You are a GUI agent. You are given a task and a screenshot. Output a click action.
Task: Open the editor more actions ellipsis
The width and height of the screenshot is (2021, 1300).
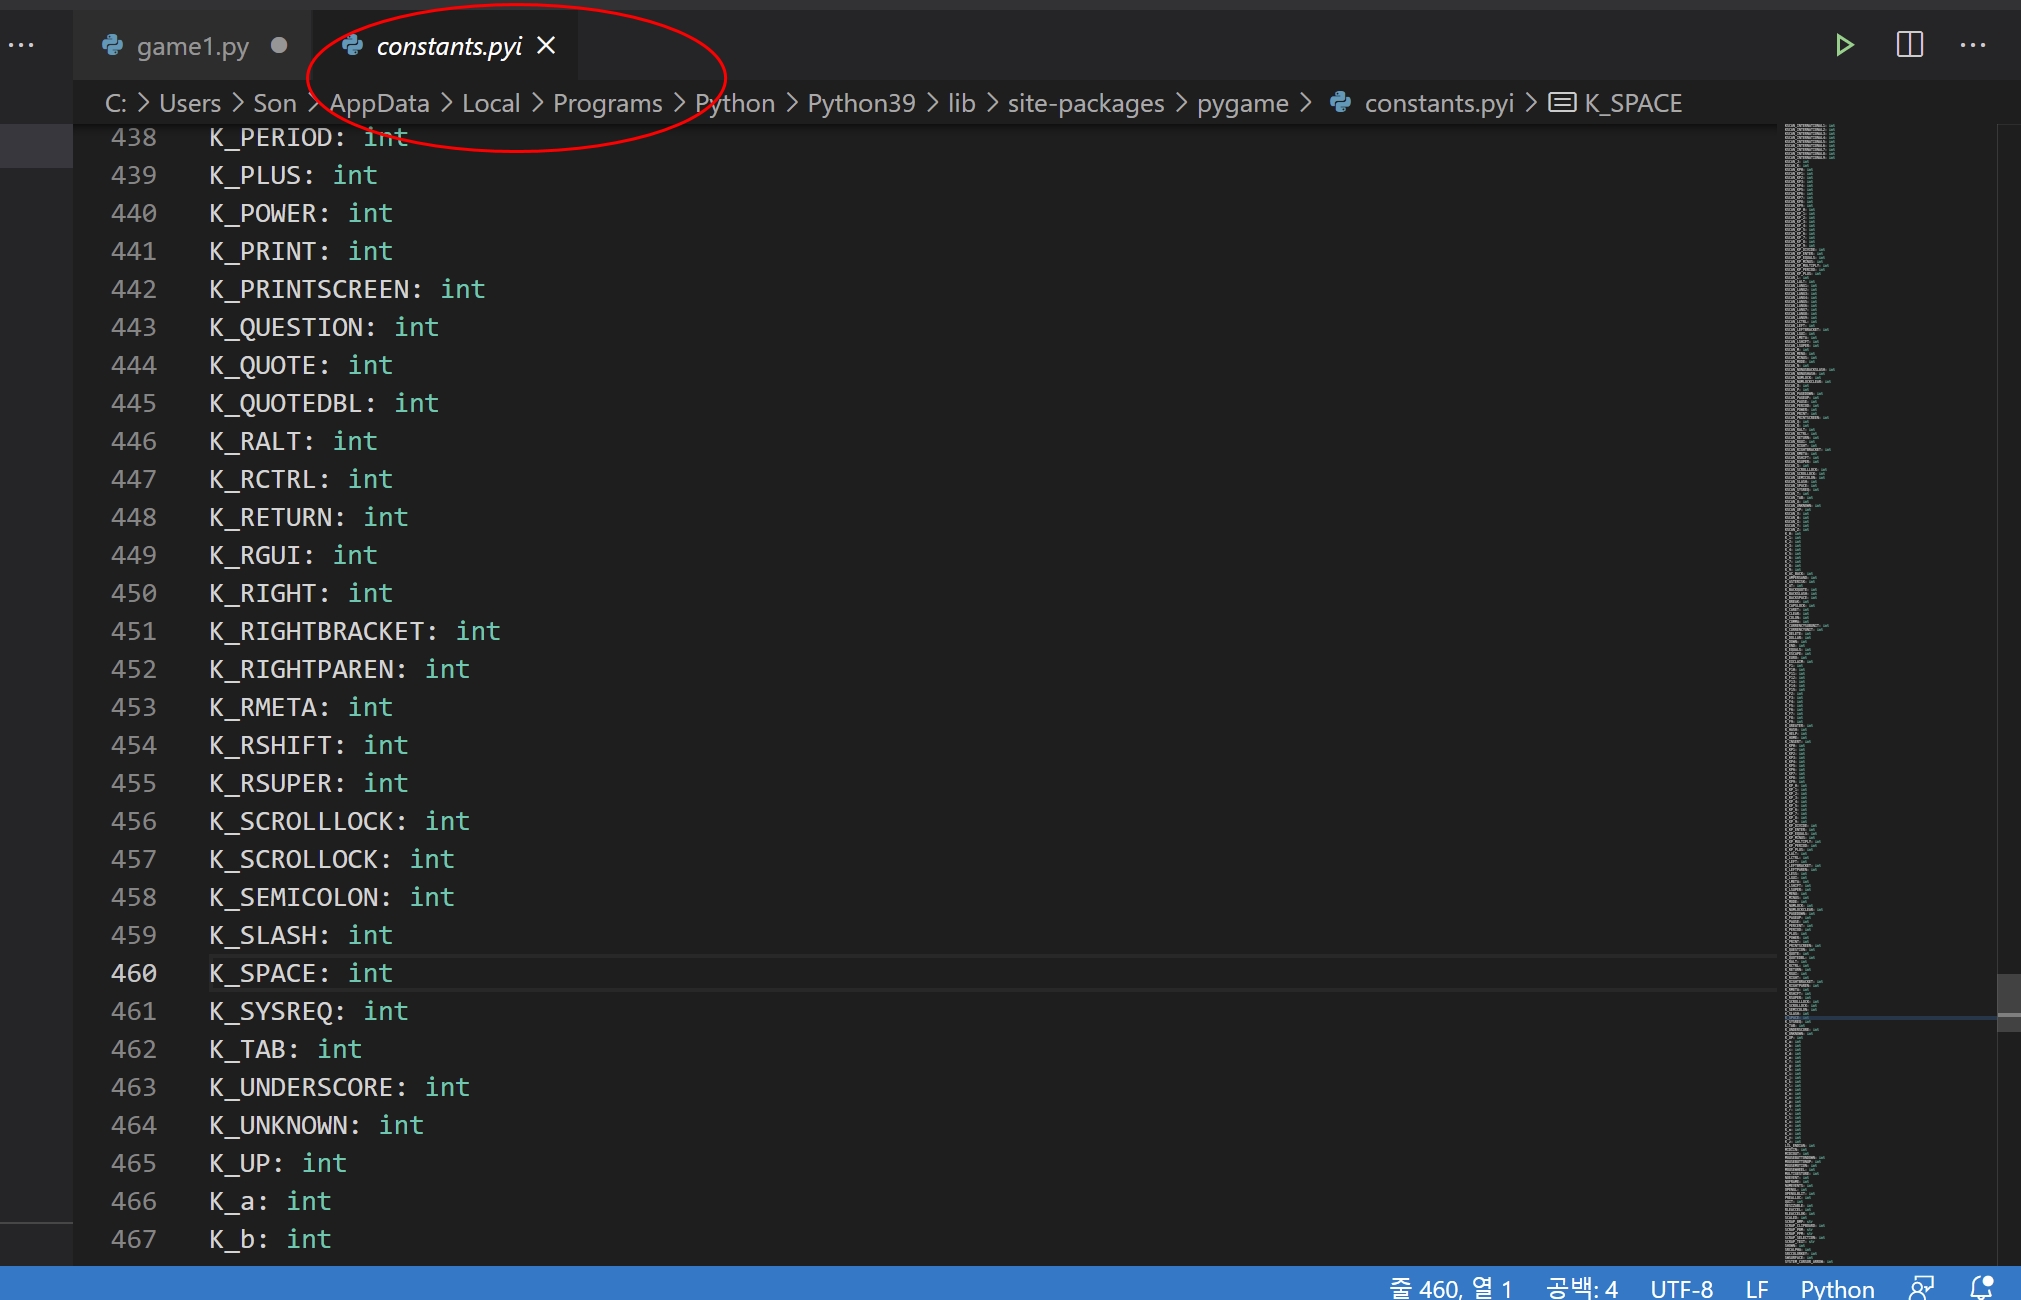click(x=1972, y=45)
